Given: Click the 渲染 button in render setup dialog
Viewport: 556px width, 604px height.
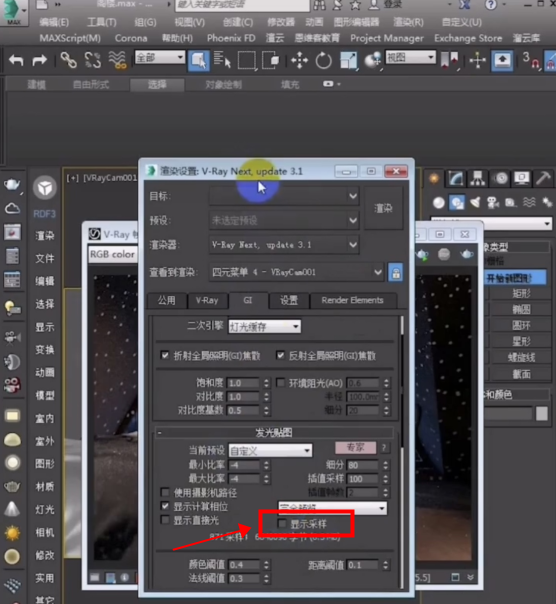Looking at the screenshot, I should 383,208.
